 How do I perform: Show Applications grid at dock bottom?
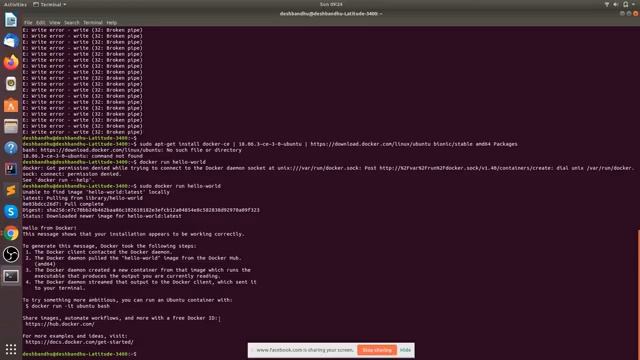[11, 349]
